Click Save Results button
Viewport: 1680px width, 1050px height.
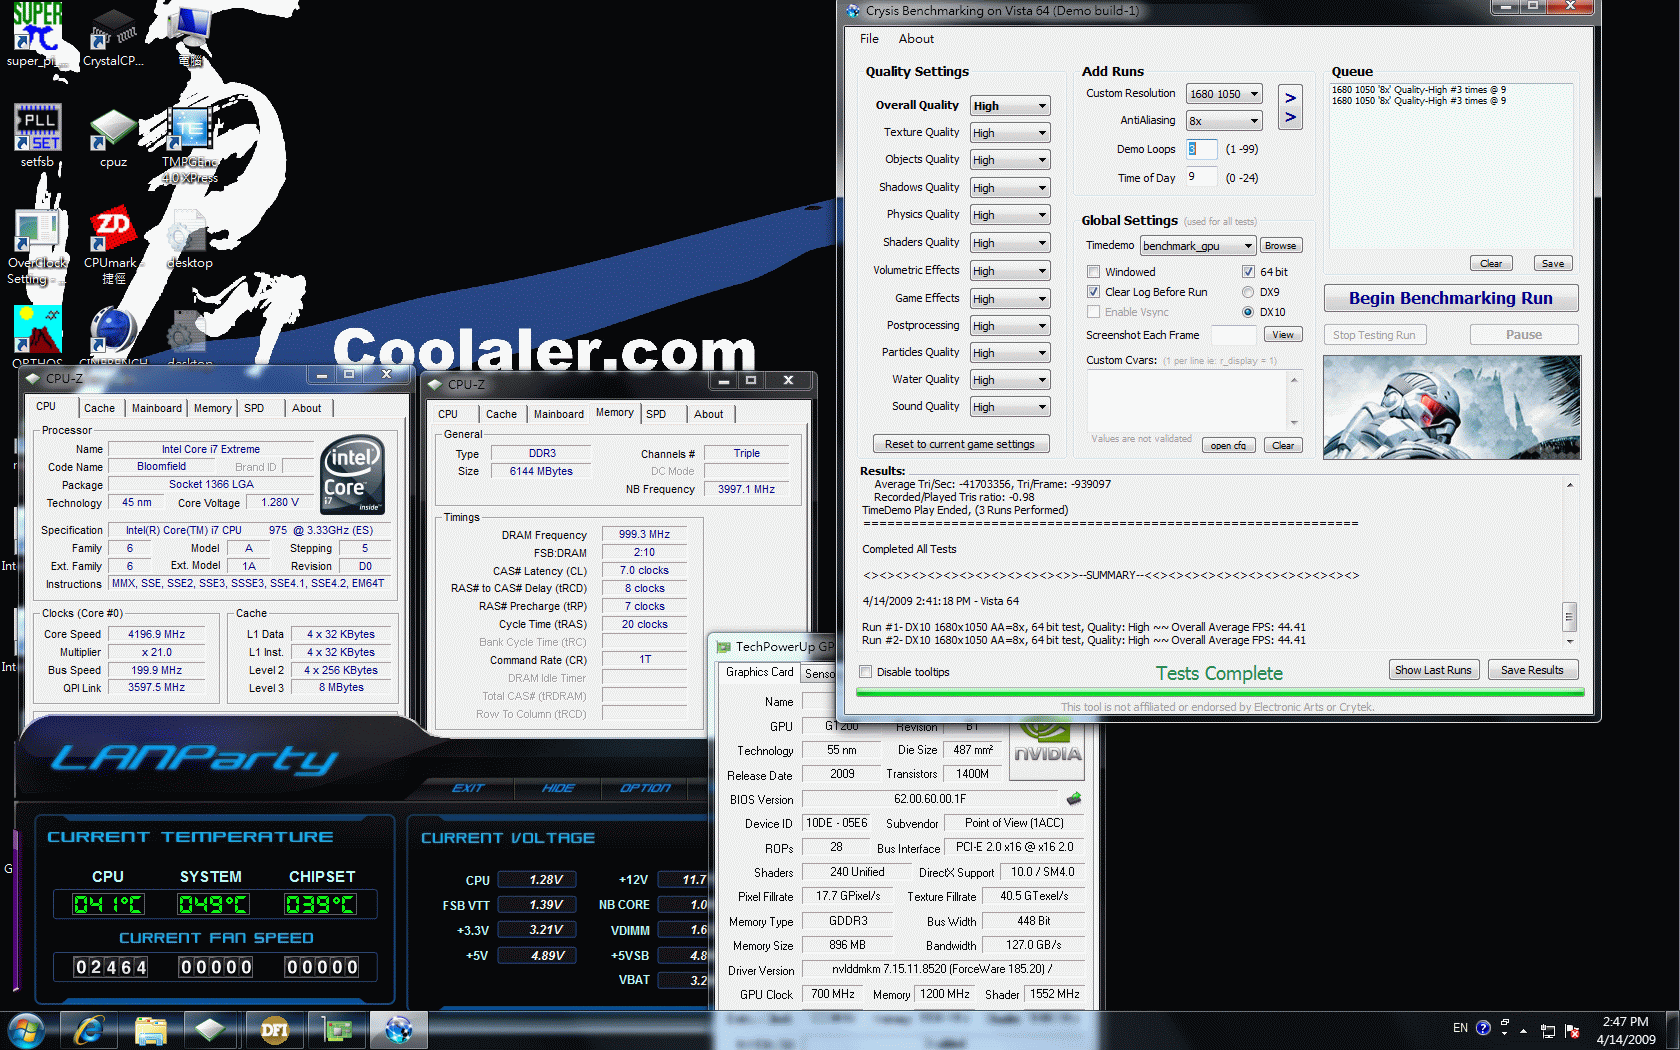[1532, 670]
